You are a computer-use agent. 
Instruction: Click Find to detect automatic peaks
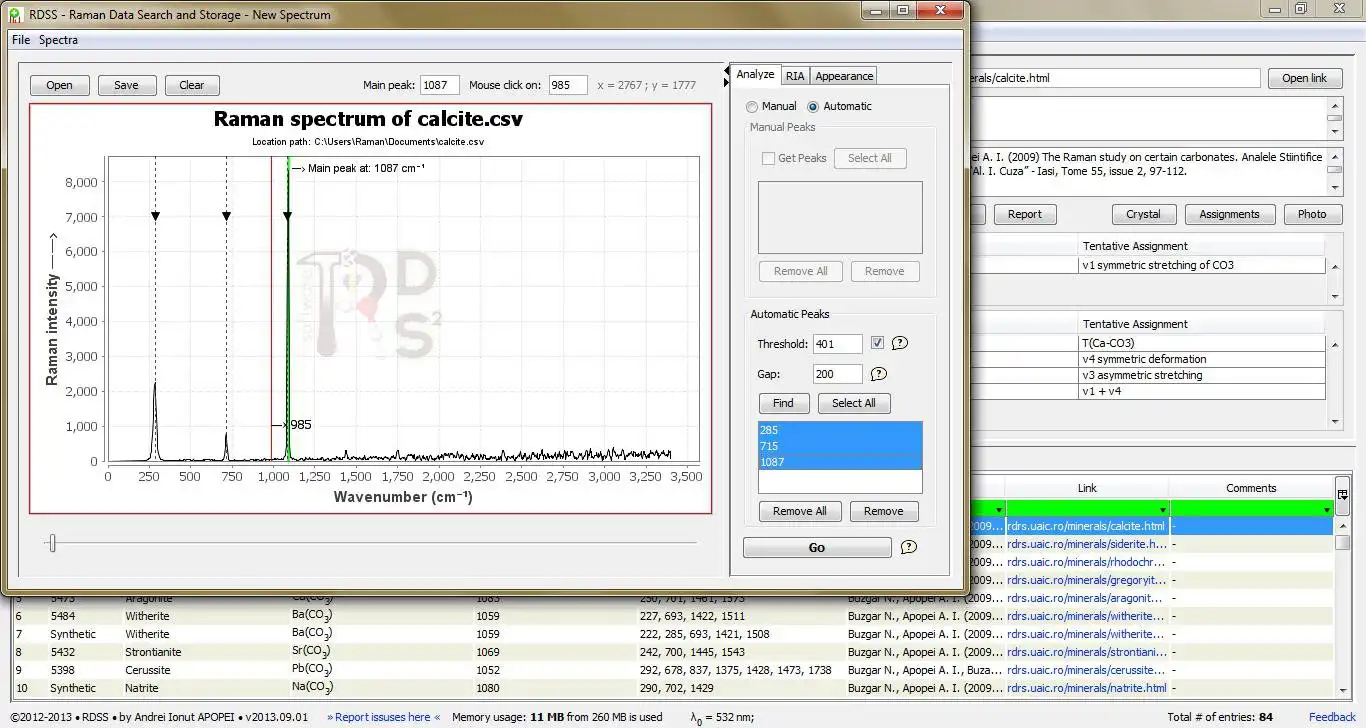pos(783,403)
